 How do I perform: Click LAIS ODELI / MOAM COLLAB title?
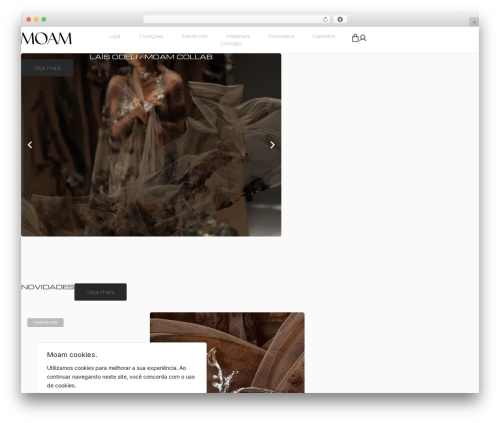[x=151, y=57]
